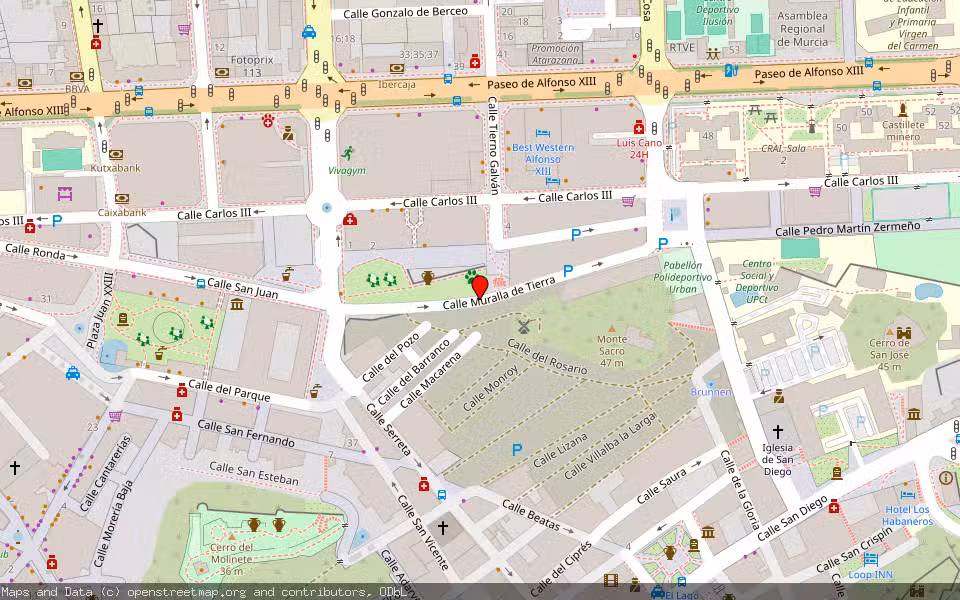Image resolution: width=960 pixels, height=600 pixels.
Task: Select the lighthouse-like tower icon above CRAI. Sala 2
Action: pos(812,126)
